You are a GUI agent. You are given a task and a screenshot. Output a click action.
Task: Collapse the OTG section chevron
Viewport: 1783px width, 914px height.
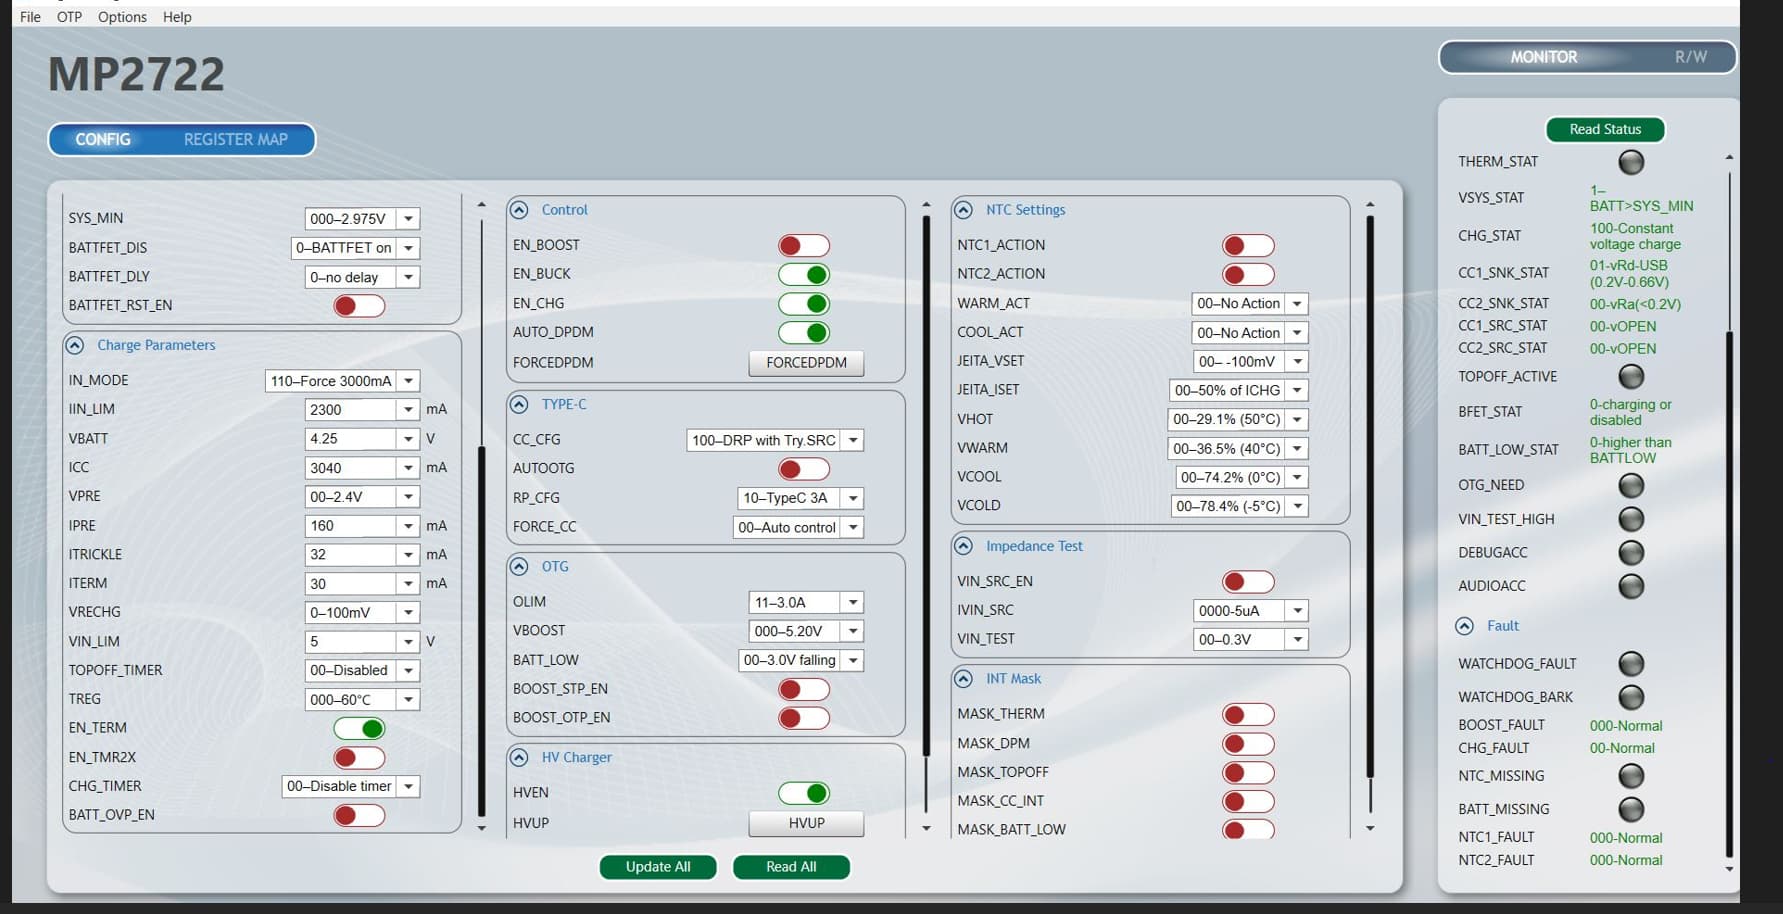point(519,566)
